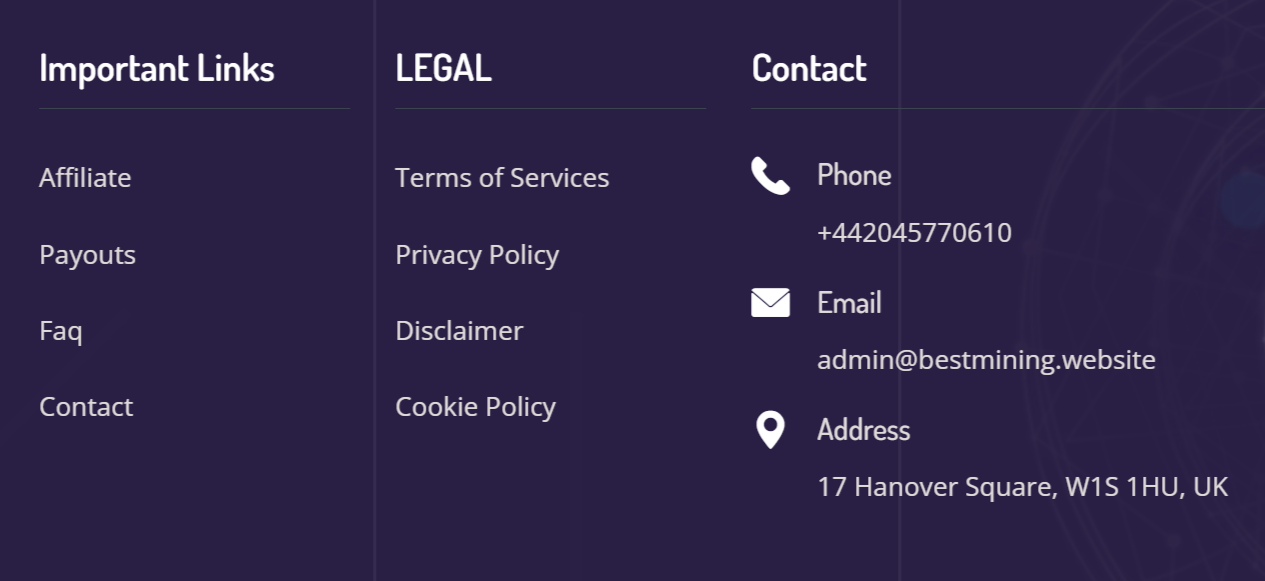Open the Faq link

coord(60,331)
